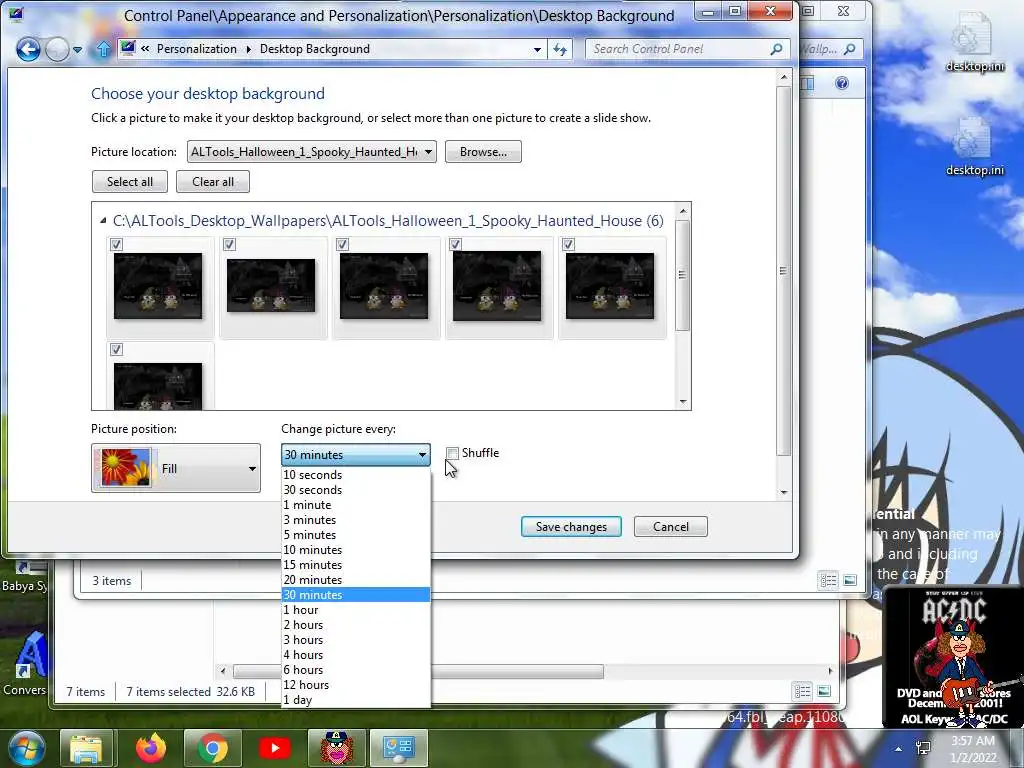Click the Personalization breadcrumb
Image resolution: width=1024 pixels, height=768 pixels.
tap(197, 49)
